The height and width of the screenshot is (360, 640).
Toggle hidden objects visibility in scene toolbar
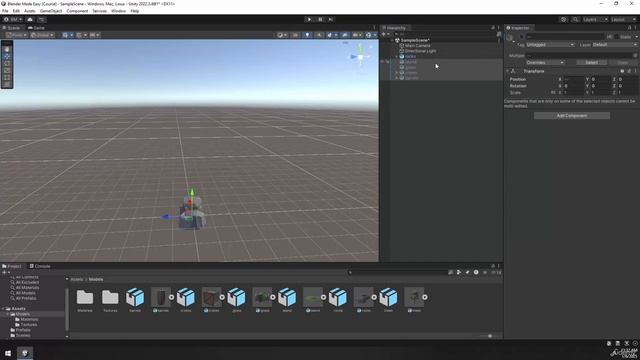point(344,35)
